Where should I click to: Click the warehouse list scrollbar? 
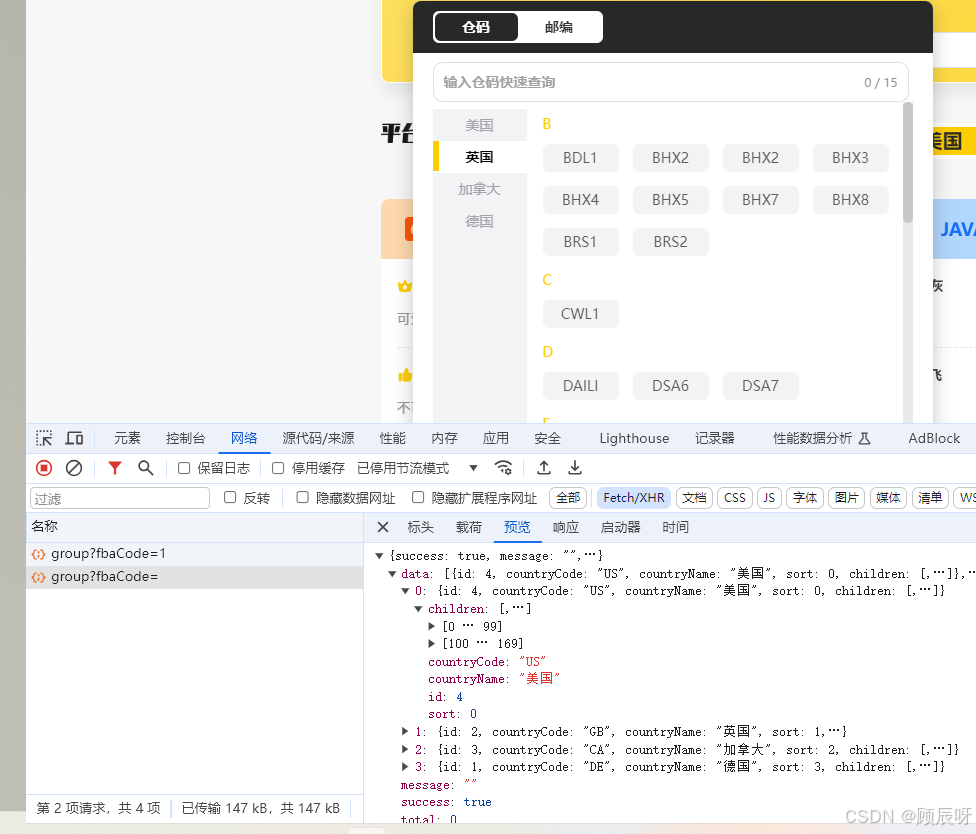tap(908, 162)
